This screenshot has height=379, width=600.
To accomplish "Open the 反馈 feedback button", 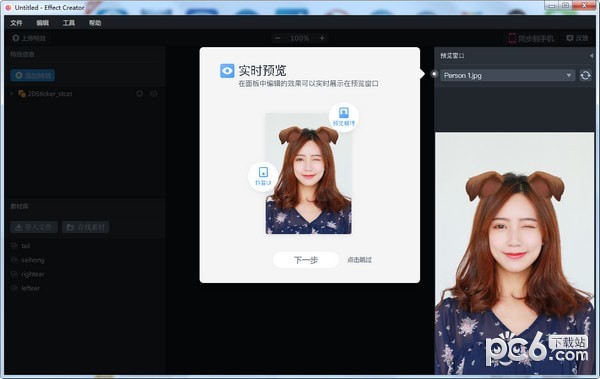I will pos(577,38).
